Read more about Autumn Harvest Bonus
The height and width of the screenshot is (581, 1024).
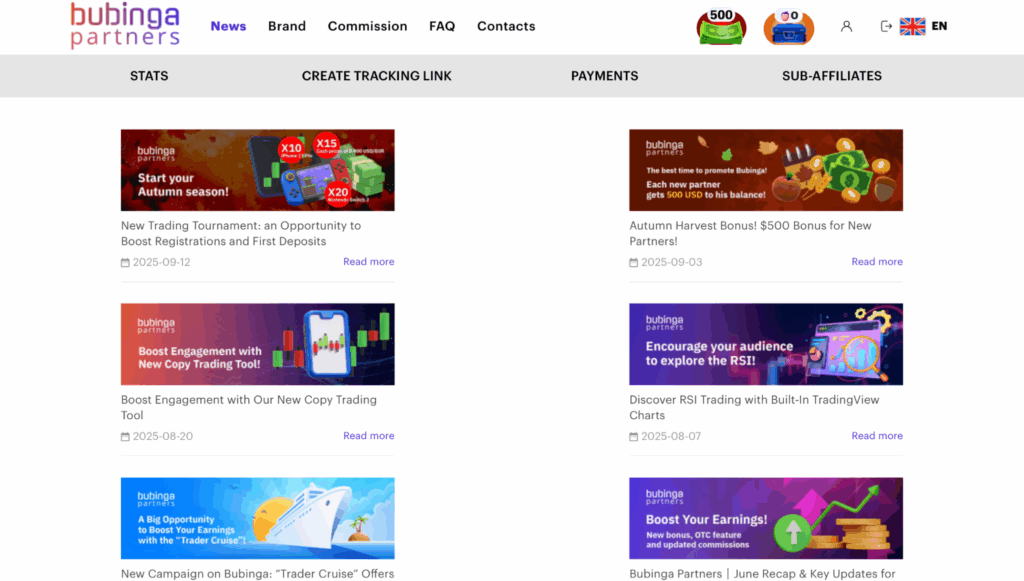coord(876,262)
